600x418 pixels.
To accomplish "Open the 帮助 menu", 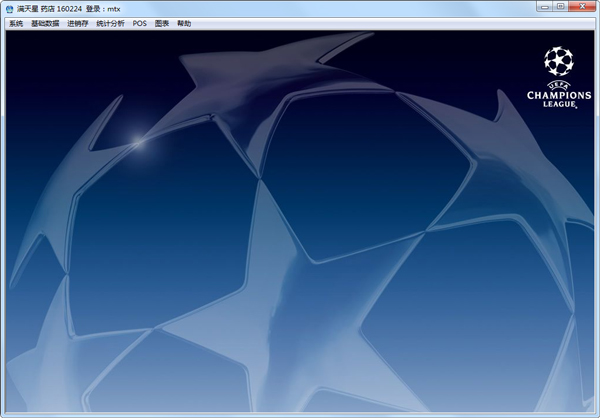I will pos(184,24).
